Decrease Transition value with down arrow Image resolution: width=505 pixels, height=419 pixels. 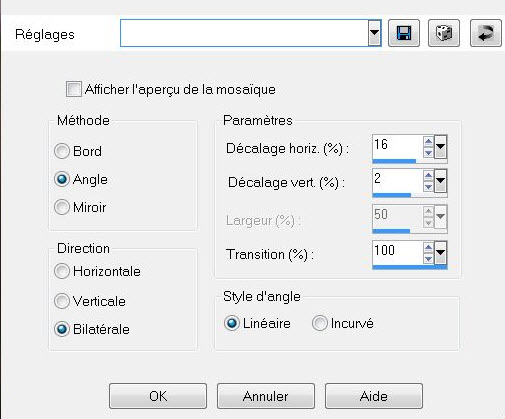(x=428, y=259)
